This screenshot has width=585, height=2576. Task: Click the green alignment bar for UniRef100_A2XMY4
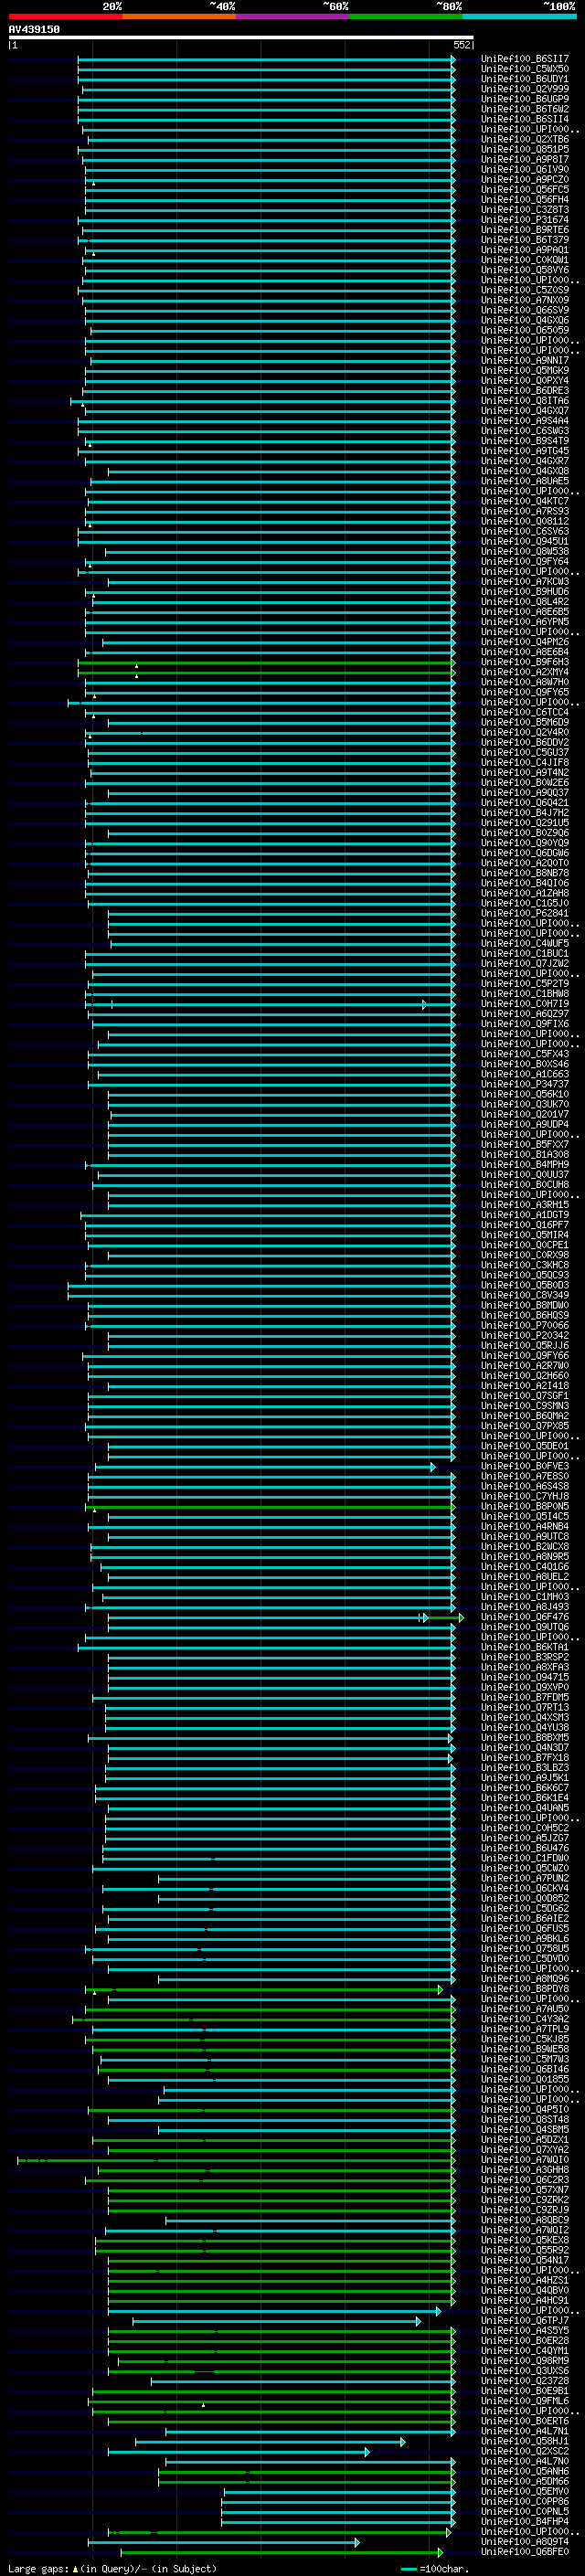[266, 672]
